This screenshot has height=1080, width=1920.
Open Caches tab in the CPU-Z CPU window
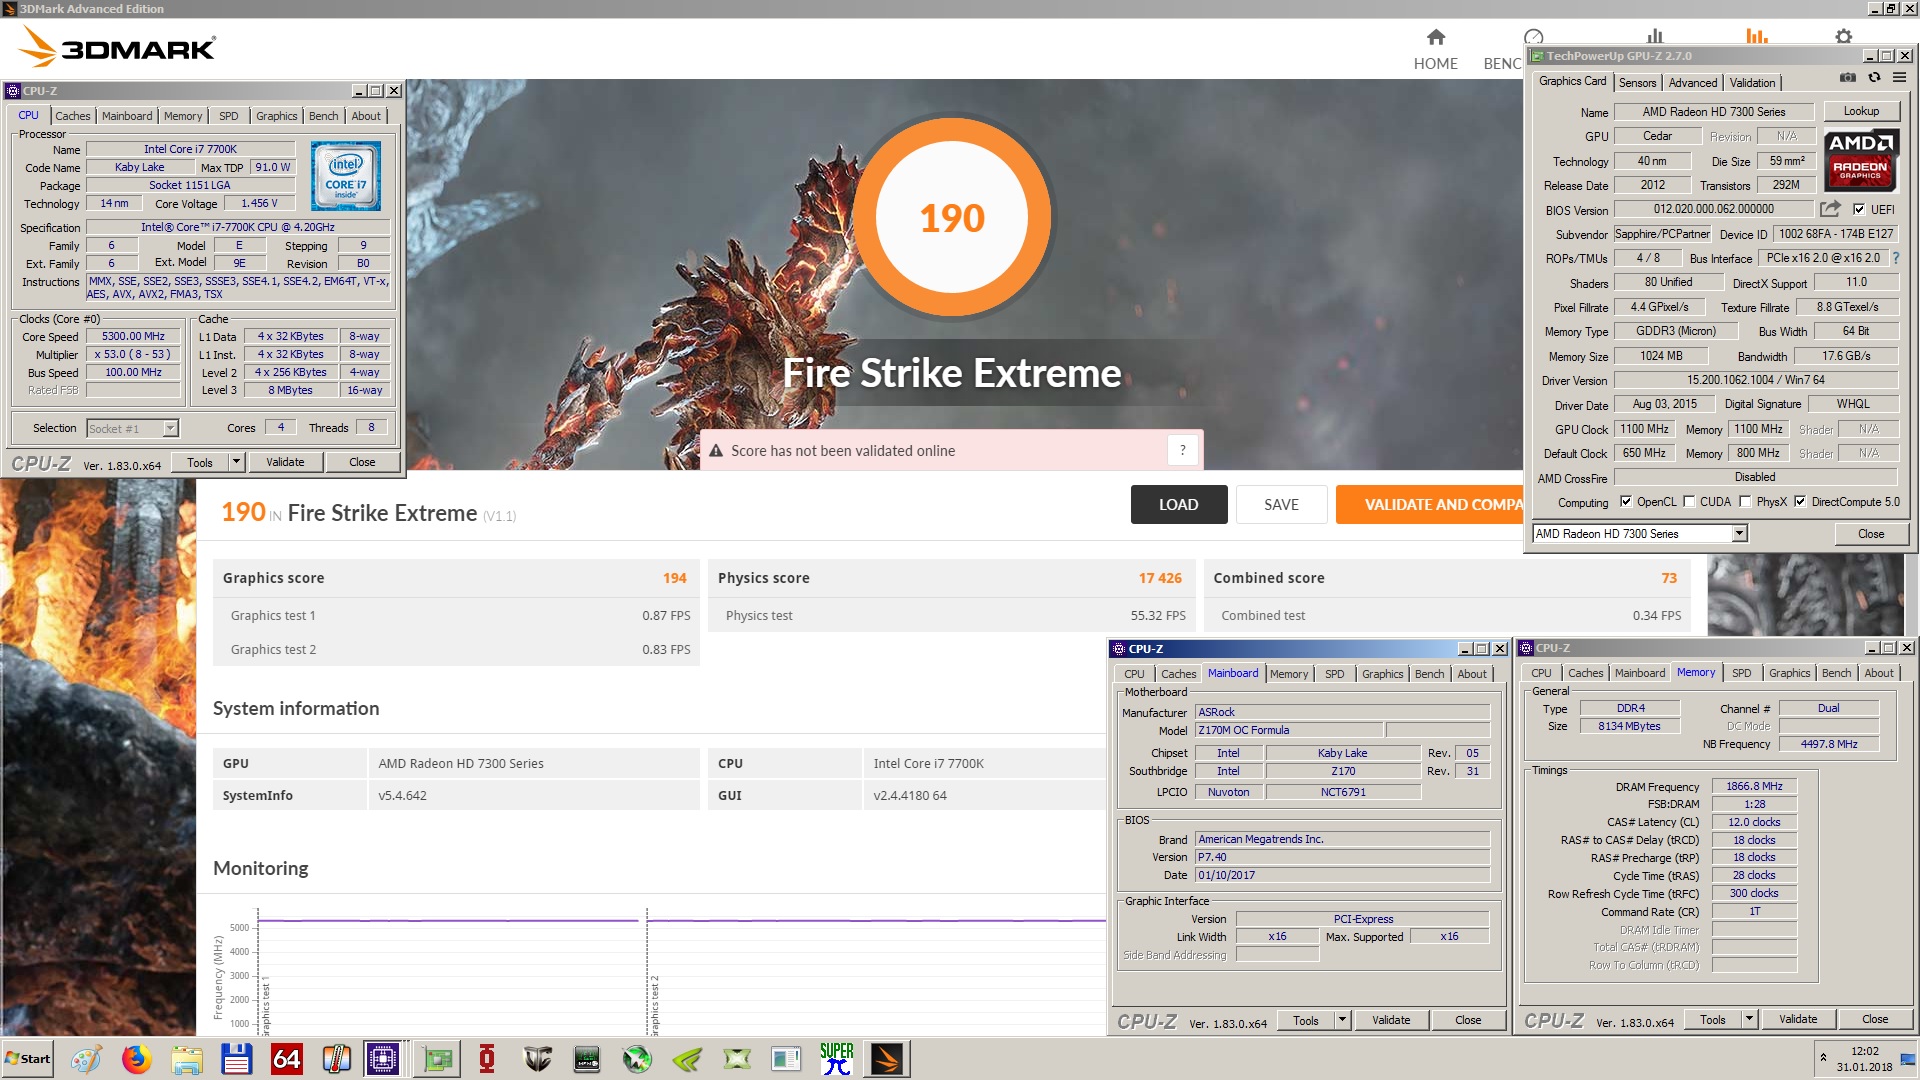72,116
